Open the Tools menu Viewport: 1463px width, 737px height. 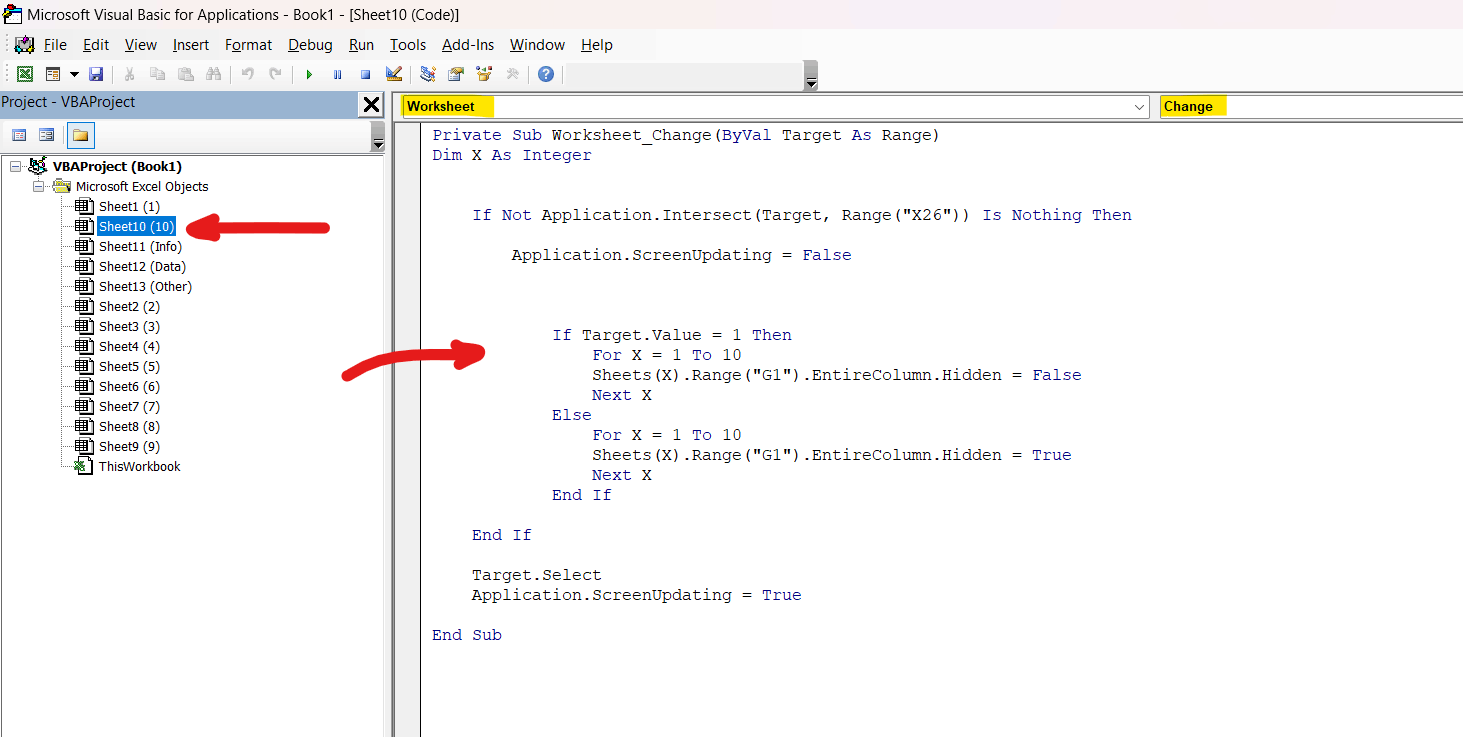coord(408,45)
